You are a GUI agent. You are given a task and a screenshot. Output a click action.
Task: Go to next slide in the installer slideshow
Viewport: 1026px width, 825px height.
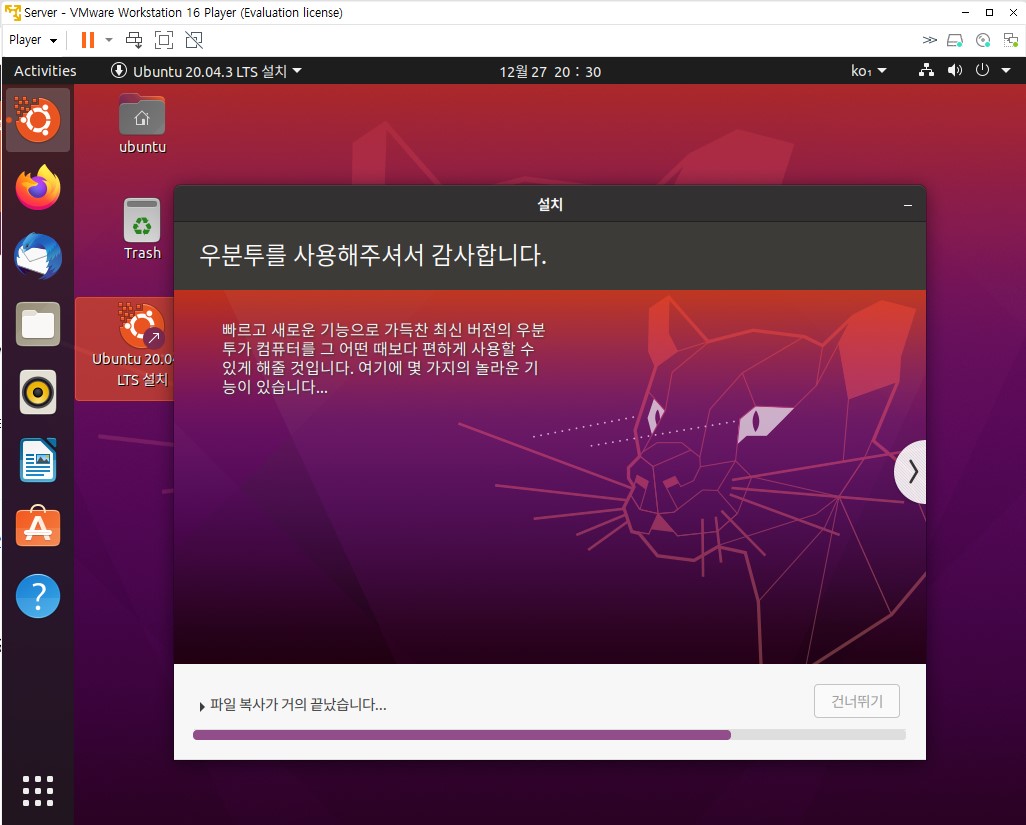[911, 472]
